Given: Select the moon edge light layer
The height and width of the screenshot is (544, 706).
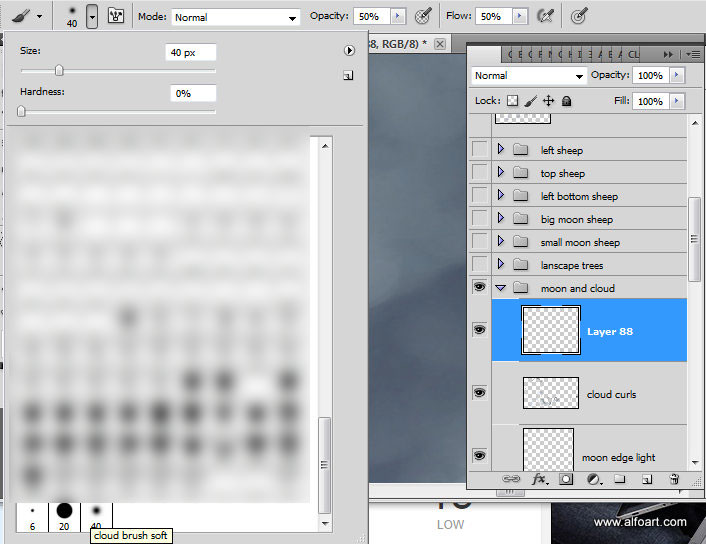Looking at the screenshot, I should (618, 457).
